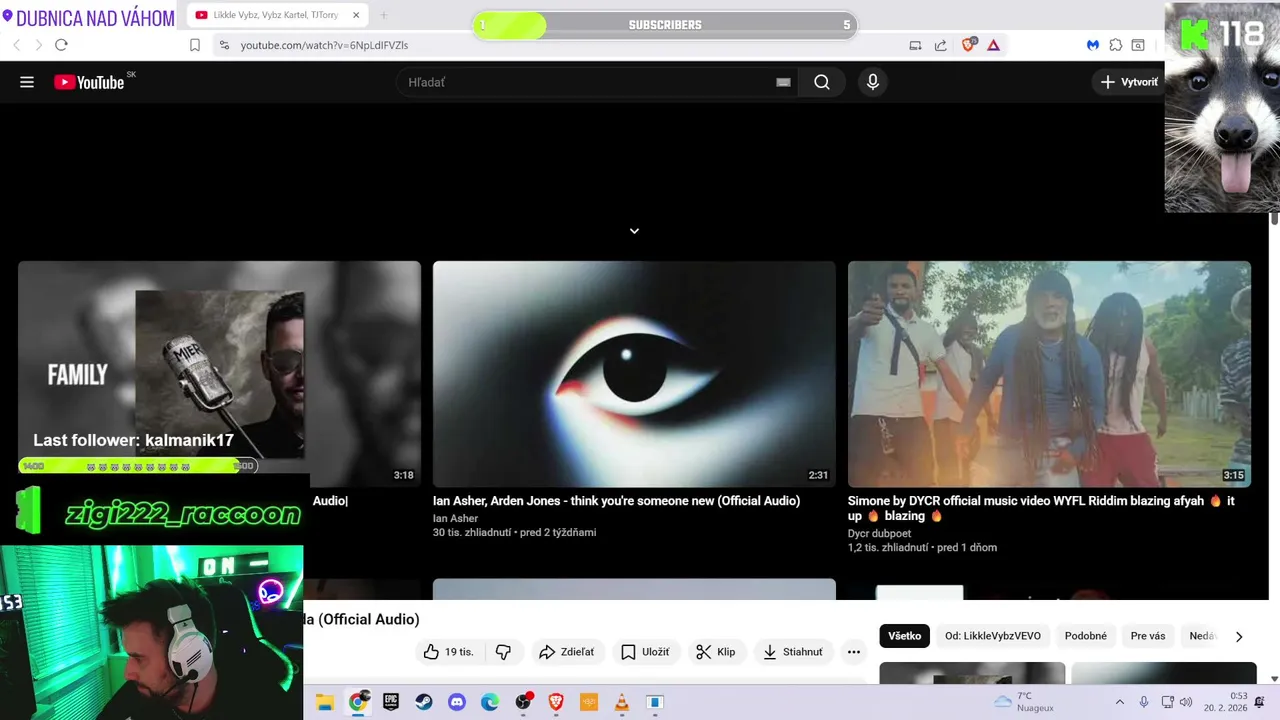Image resolution: width=1280 pixels, height=720 pixels.
Task: Open the volume speaker tray icon
Action: (1186, 702)
